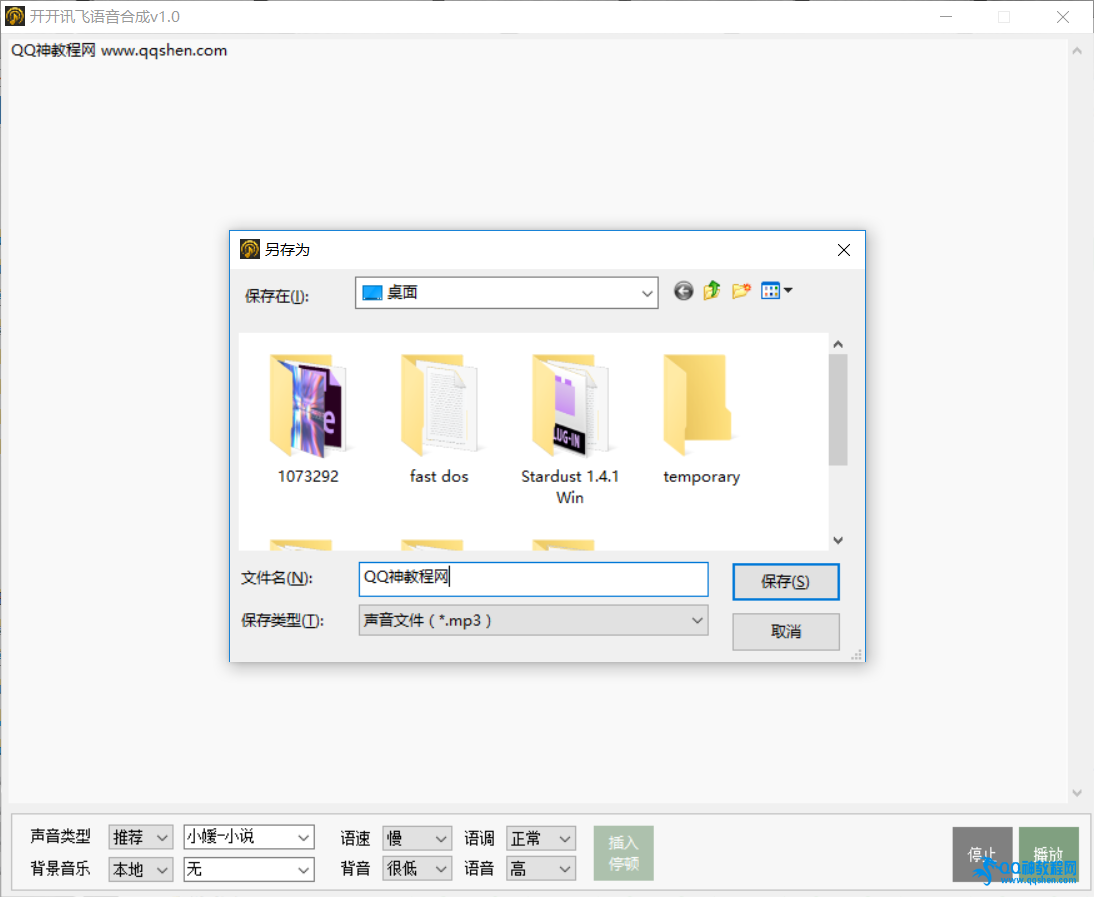
Task: Click the 播放 play button
Action: 1049,854
